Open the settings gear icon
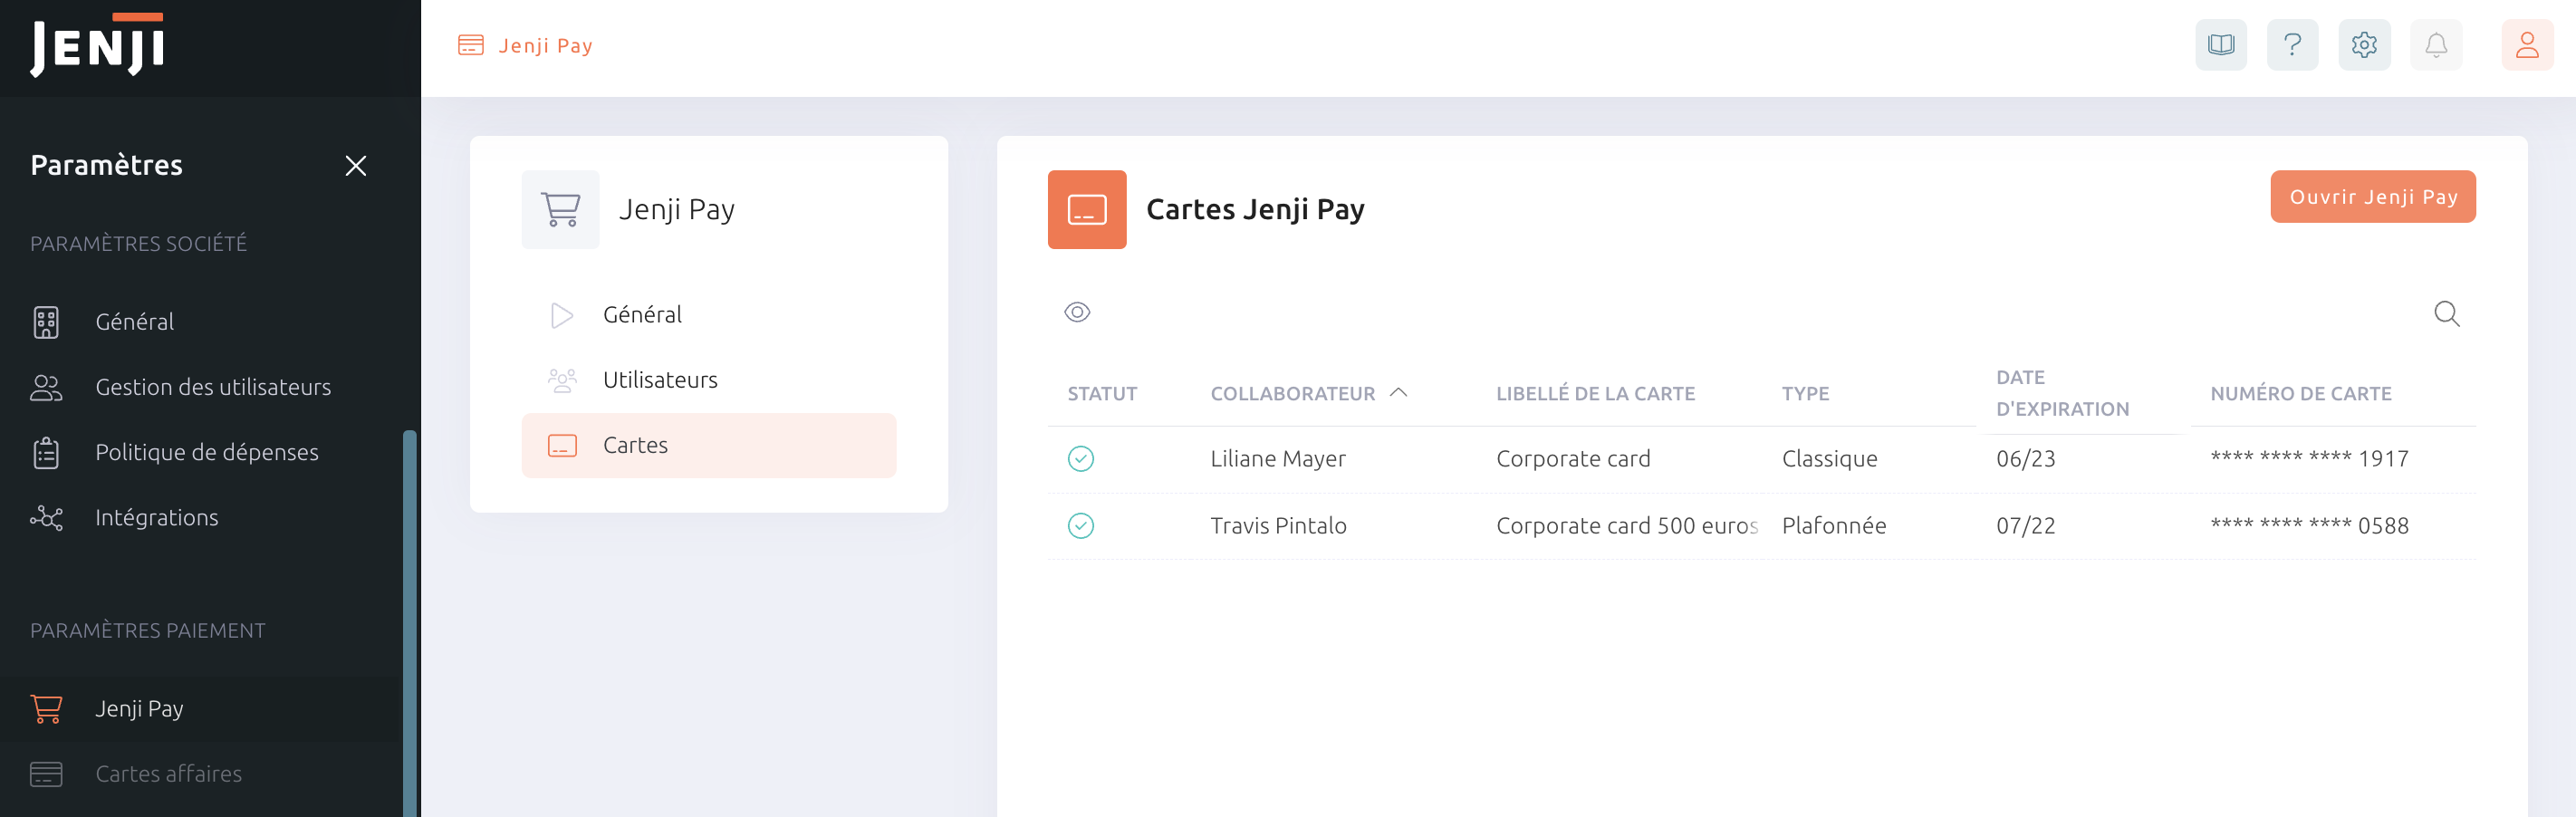Viewport: 2576px width, 817px height. coord(2364,45)
